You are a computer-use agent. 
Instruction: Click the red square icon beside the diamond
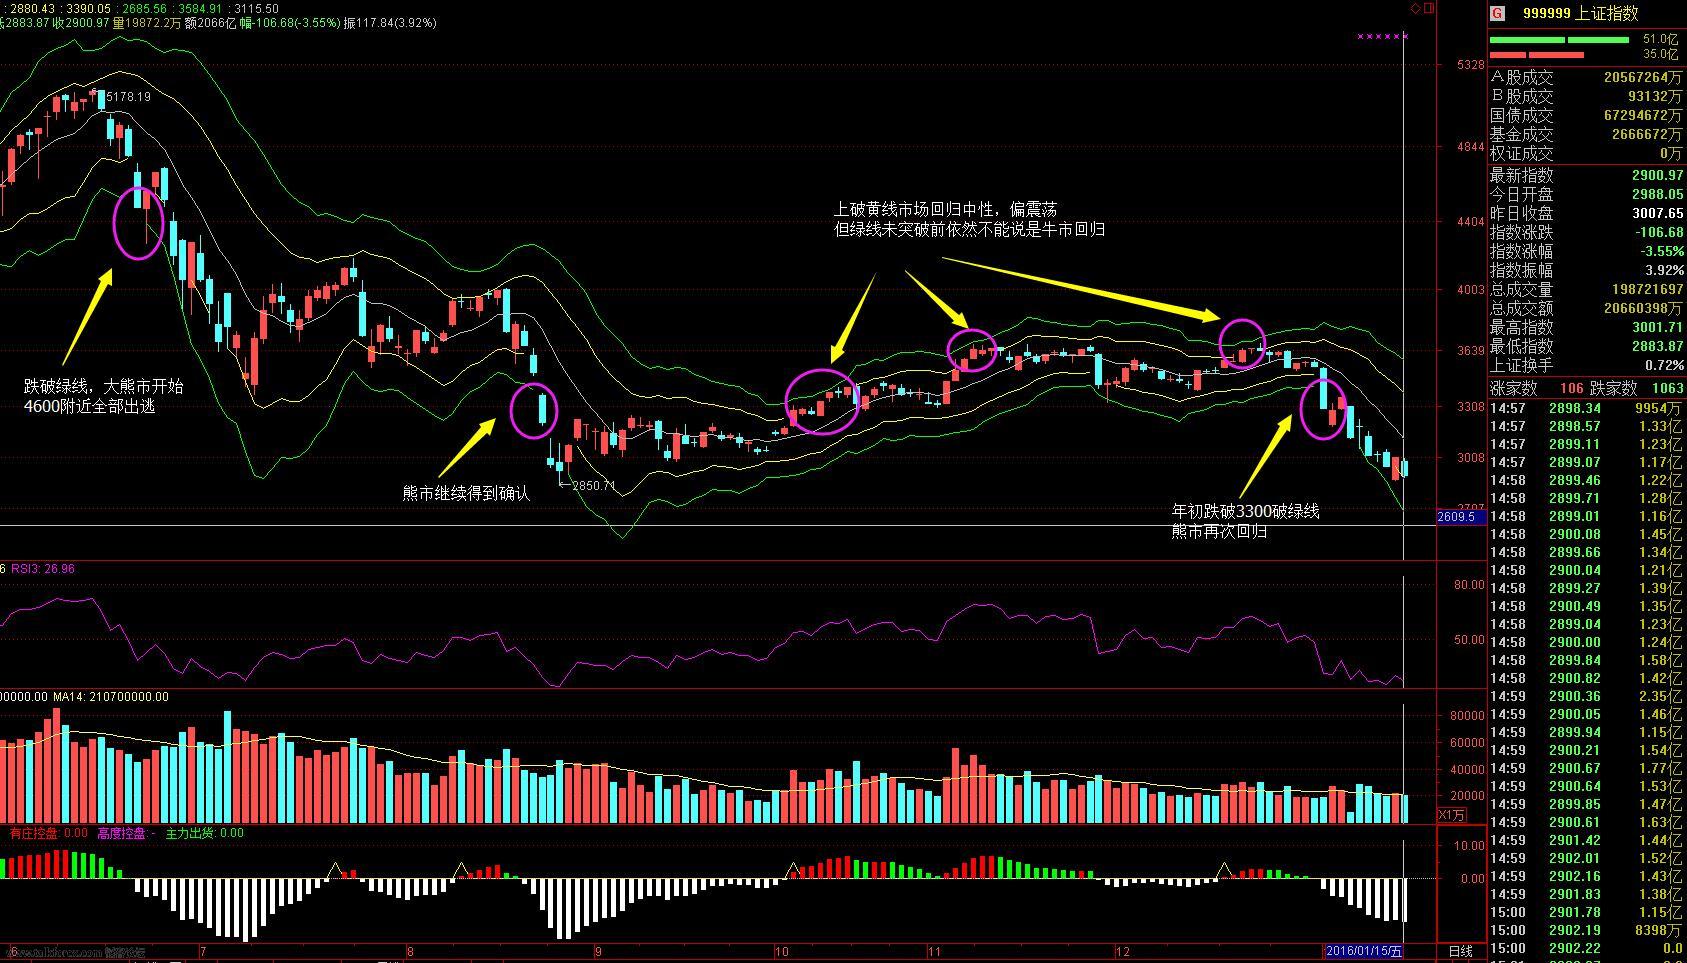(x=1429, y=8)
